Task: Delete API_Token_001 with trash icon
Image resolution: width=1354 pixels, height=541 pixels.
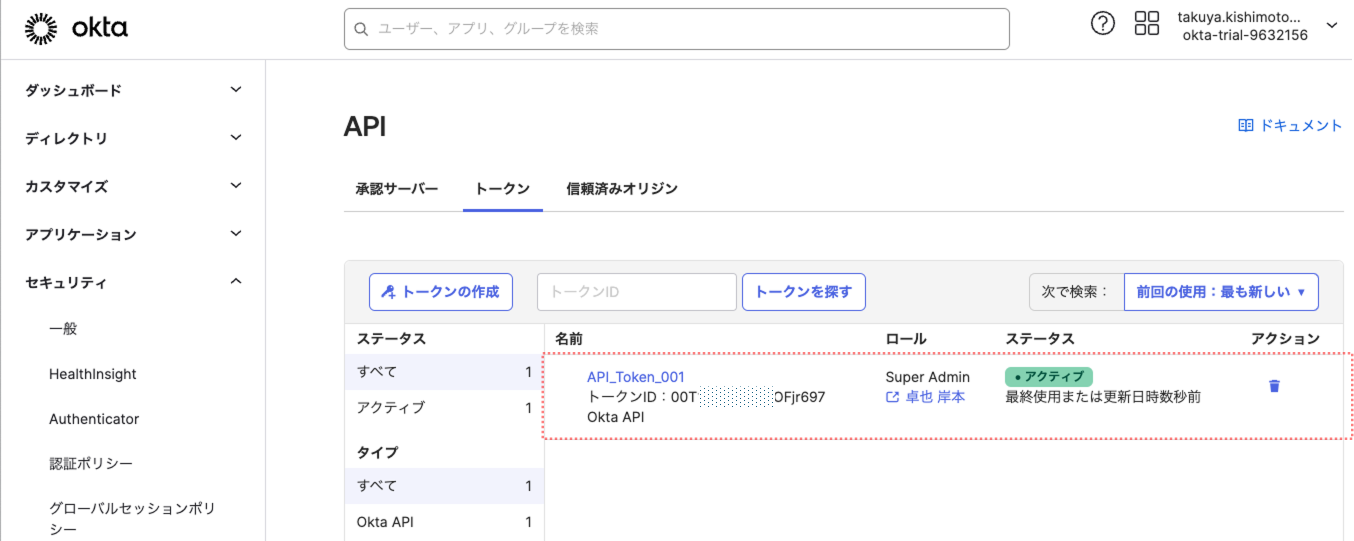Action: click(1274, 386)
